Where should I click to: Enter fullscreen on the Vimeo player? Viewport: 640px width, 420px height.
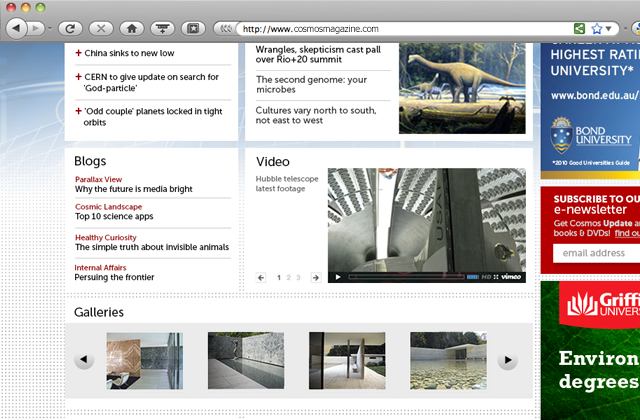pos(496,277)
